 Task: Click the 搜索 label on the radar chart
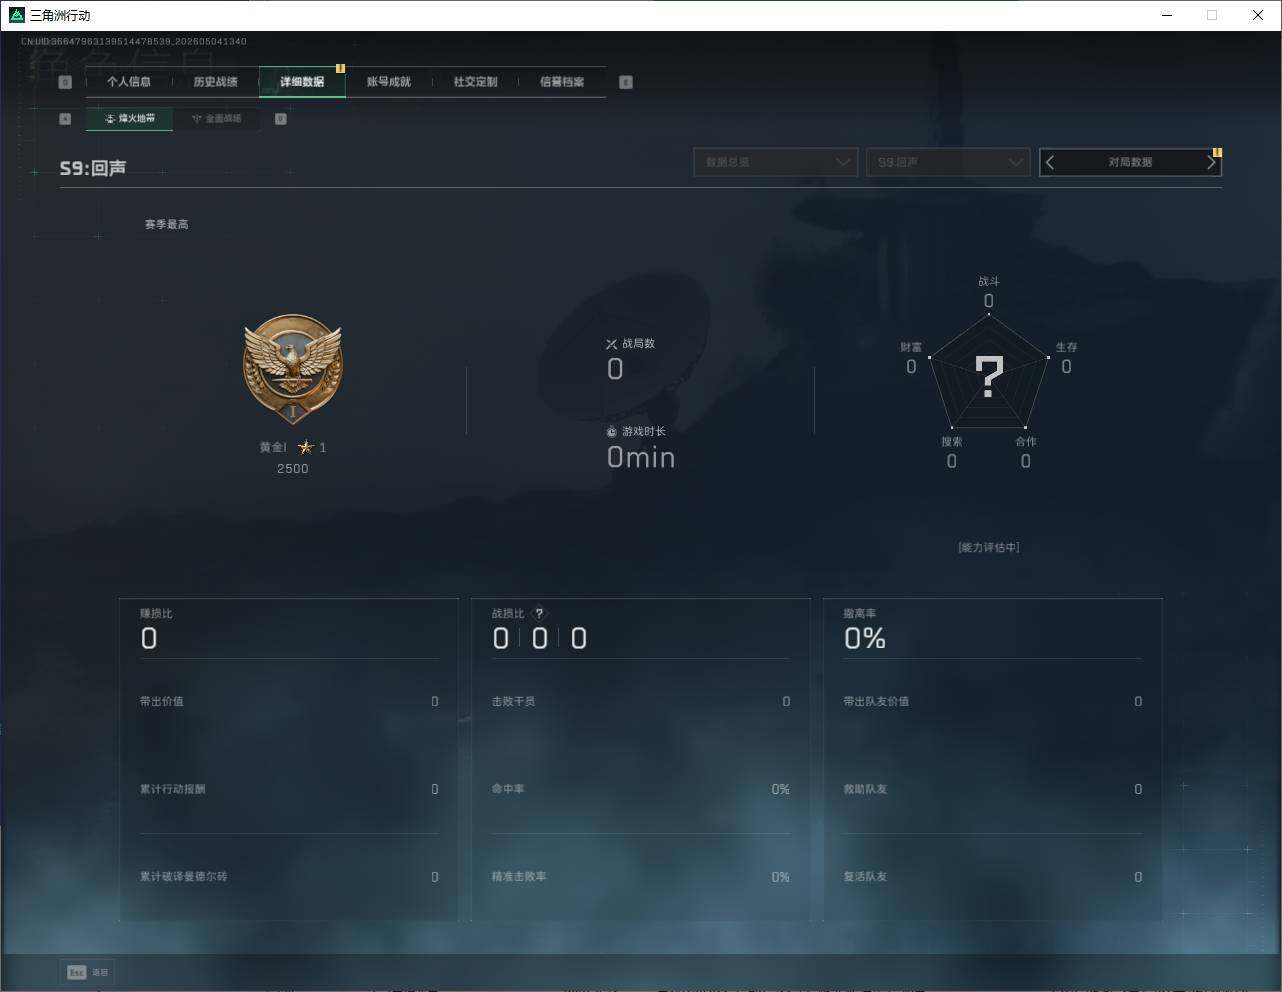click(x=952, y=442)
